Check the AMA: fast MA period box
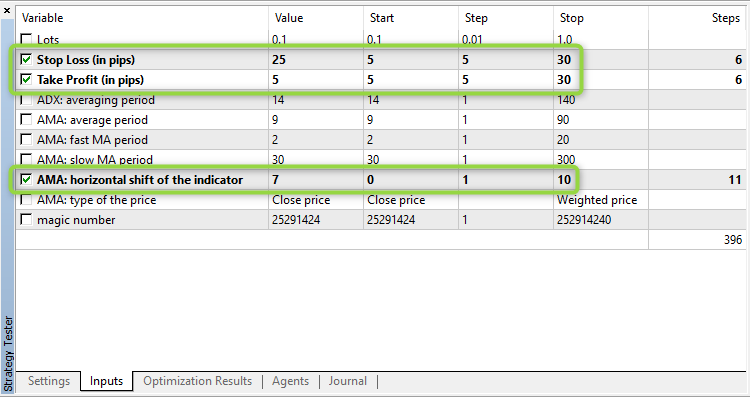 (27, 140)
